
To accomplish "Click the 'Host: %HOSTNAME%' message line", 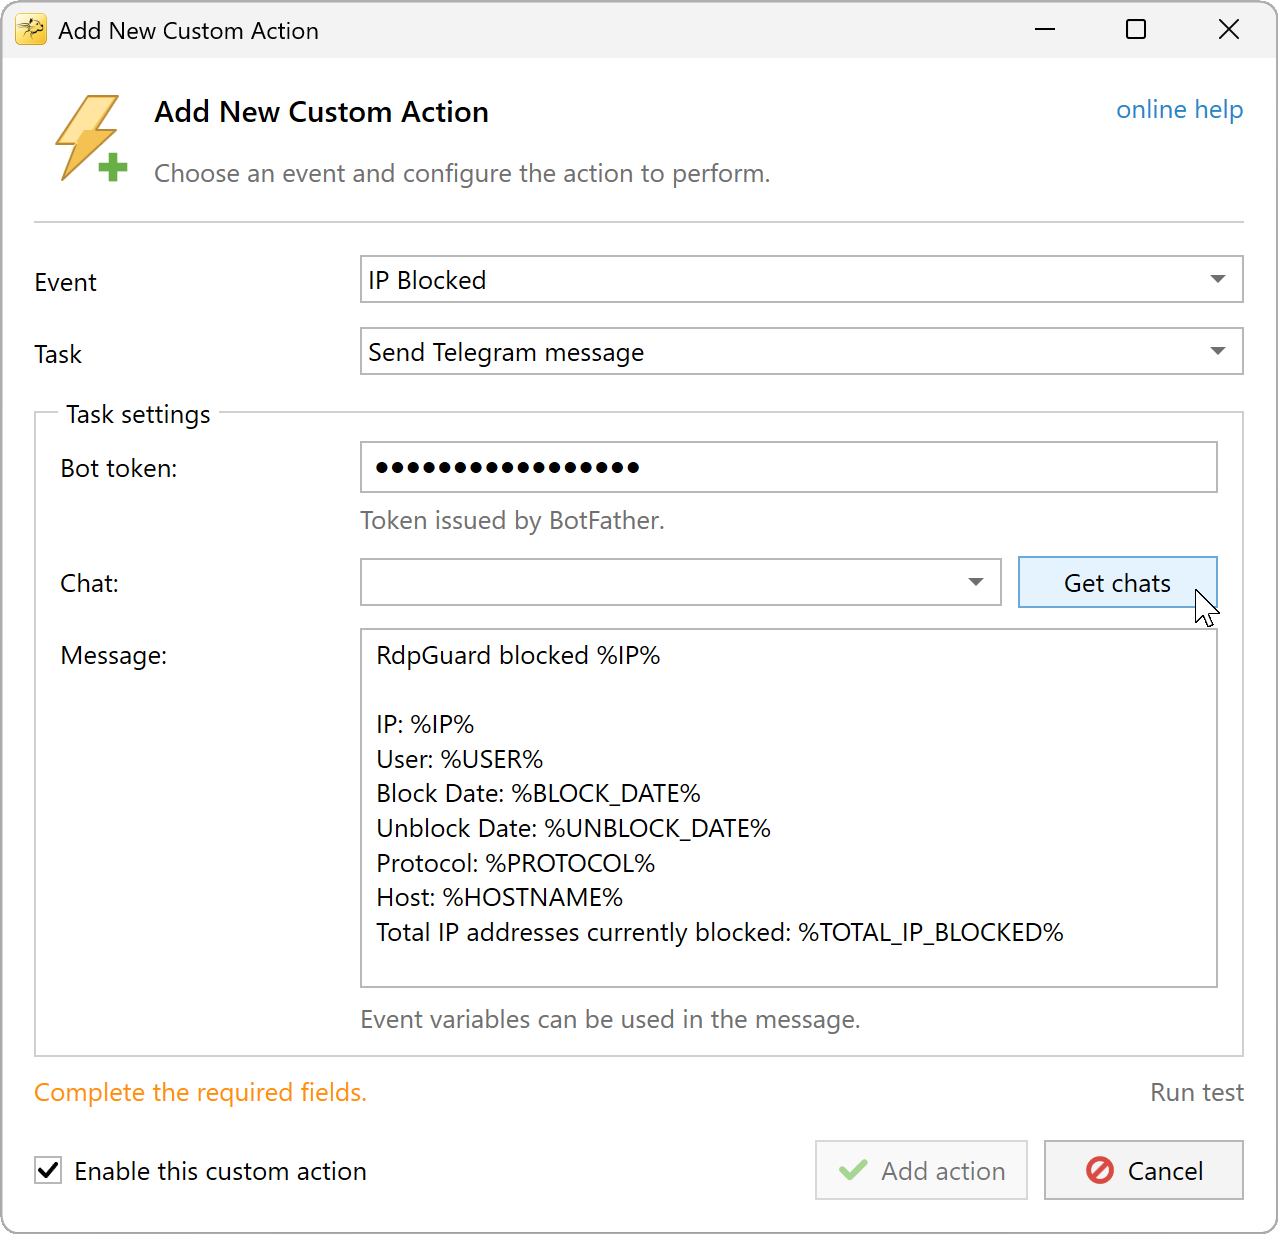I will click(x=499, y=897).
